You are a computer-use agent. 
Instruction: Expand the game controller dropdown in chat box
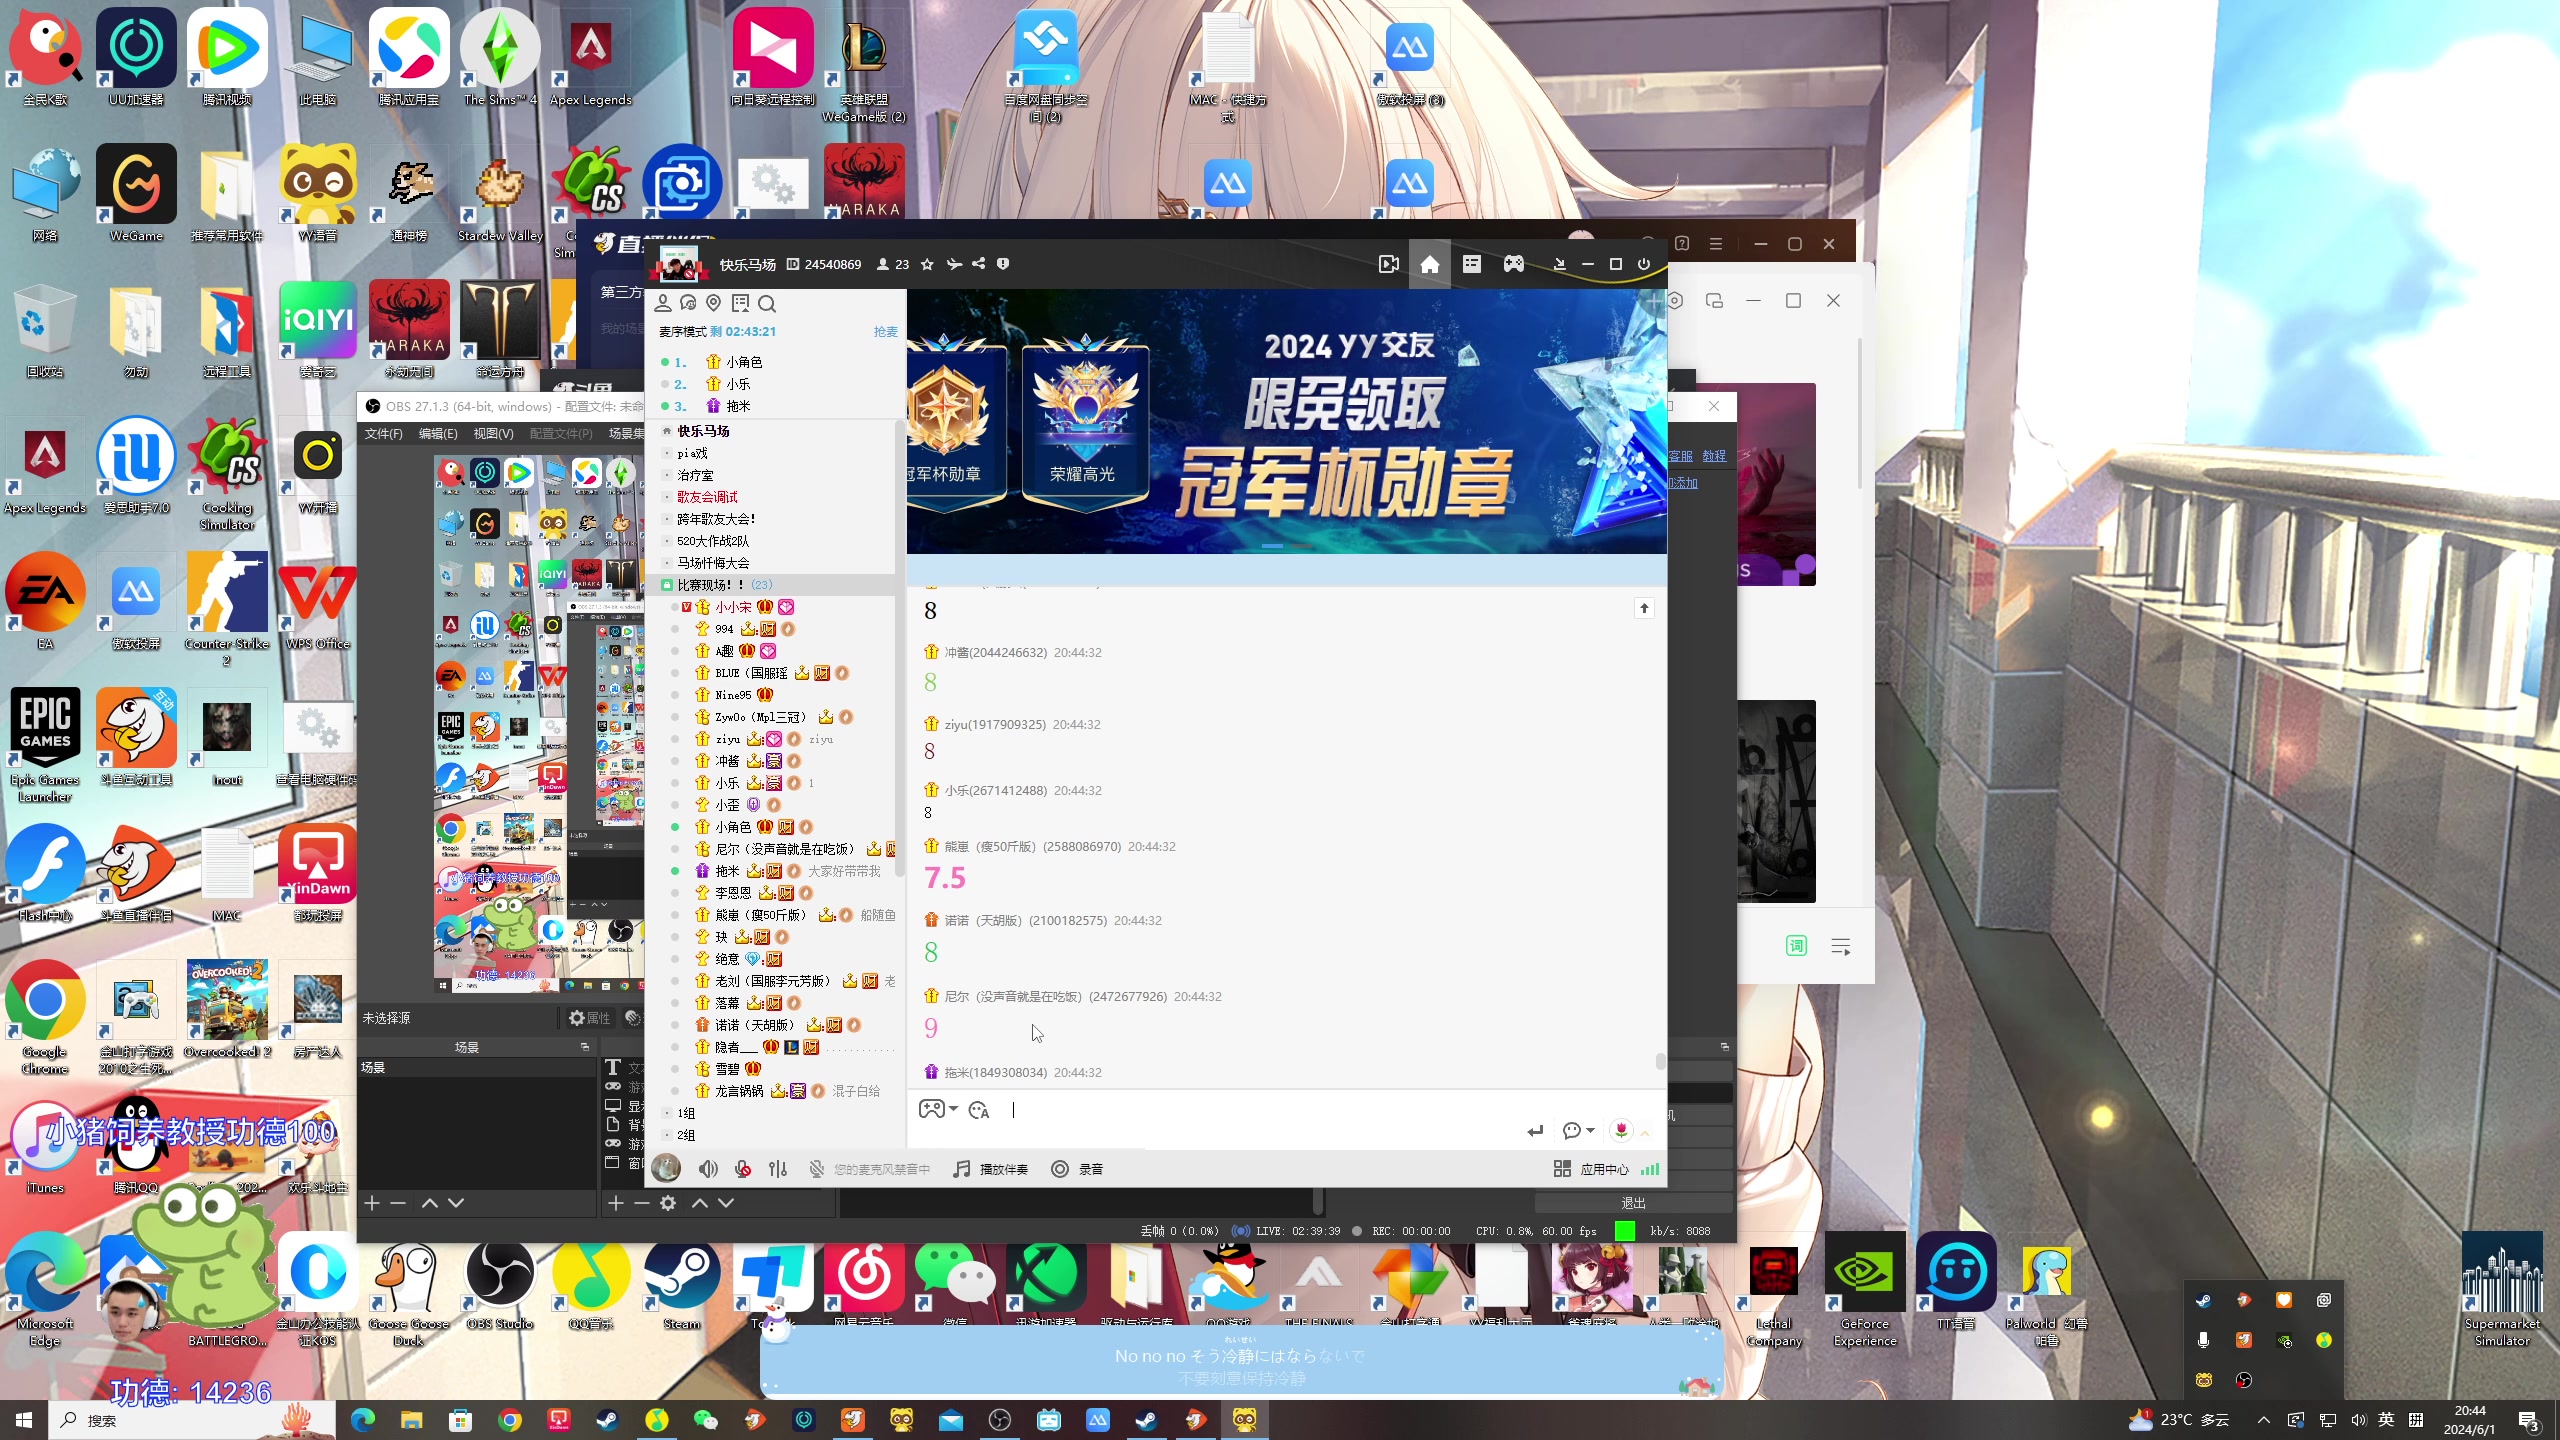pos(954,1109)
